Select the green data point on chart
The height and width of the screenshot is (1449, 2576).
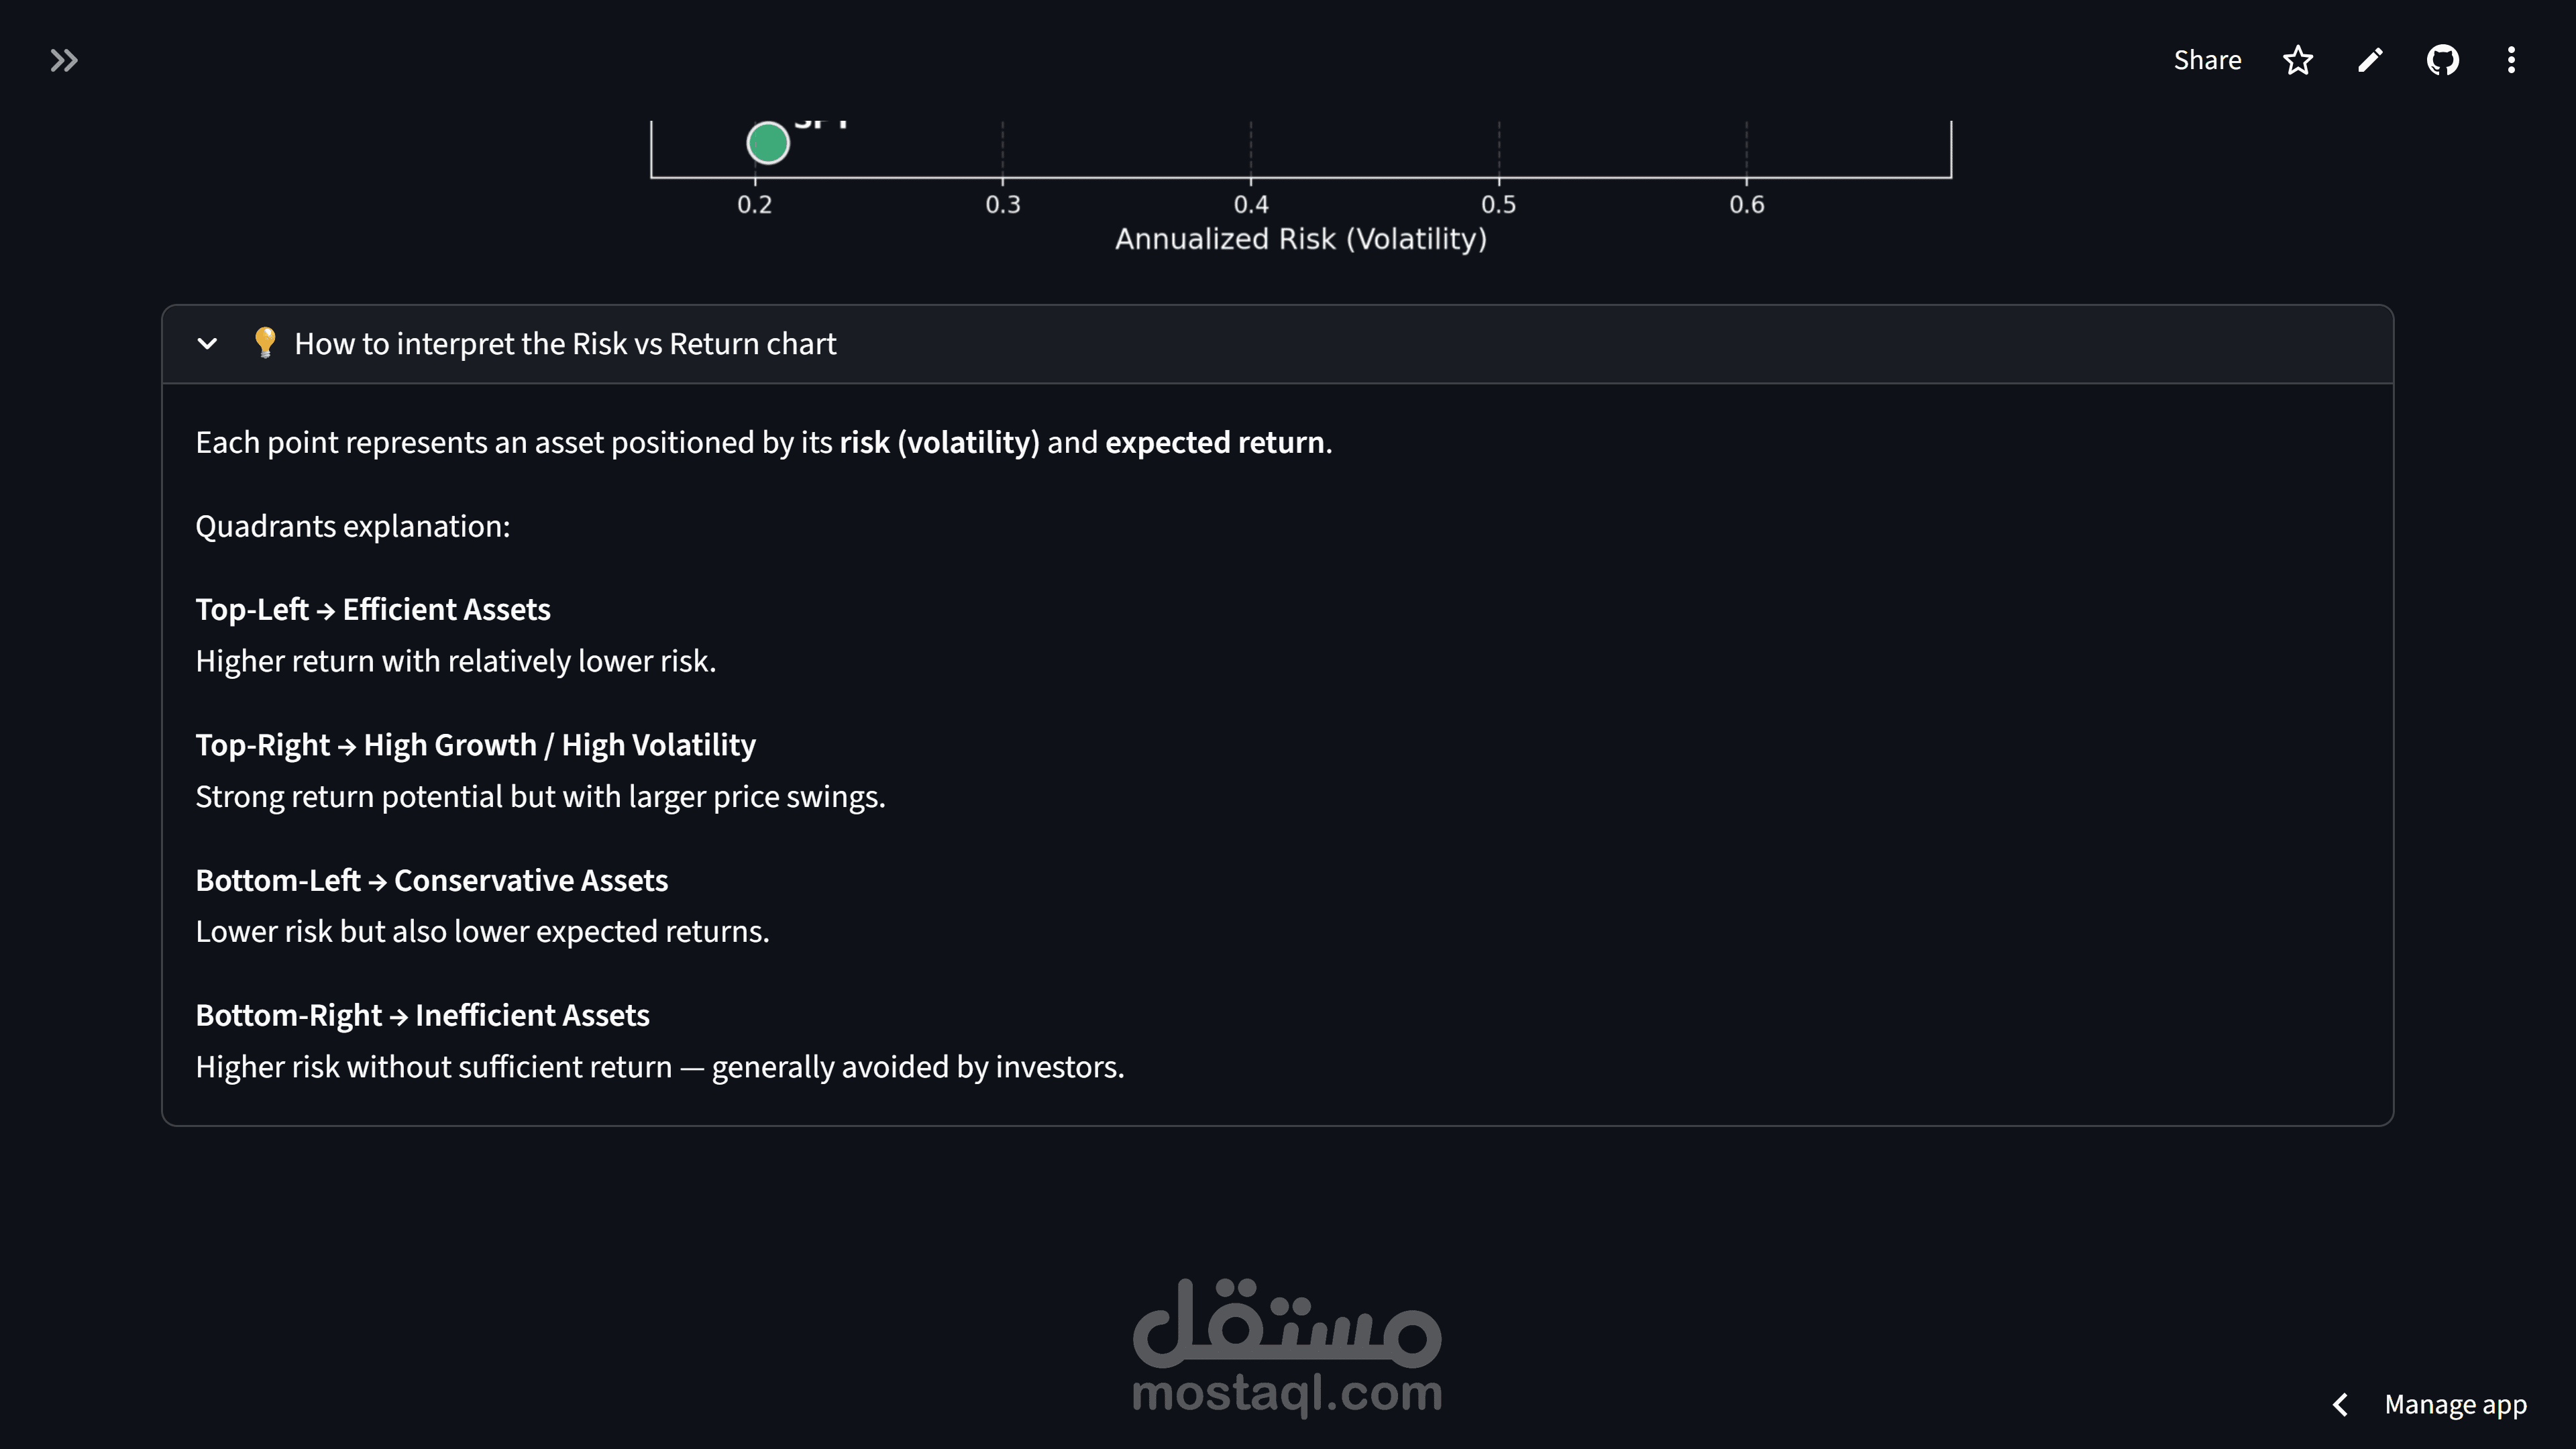tap(768, 143)
